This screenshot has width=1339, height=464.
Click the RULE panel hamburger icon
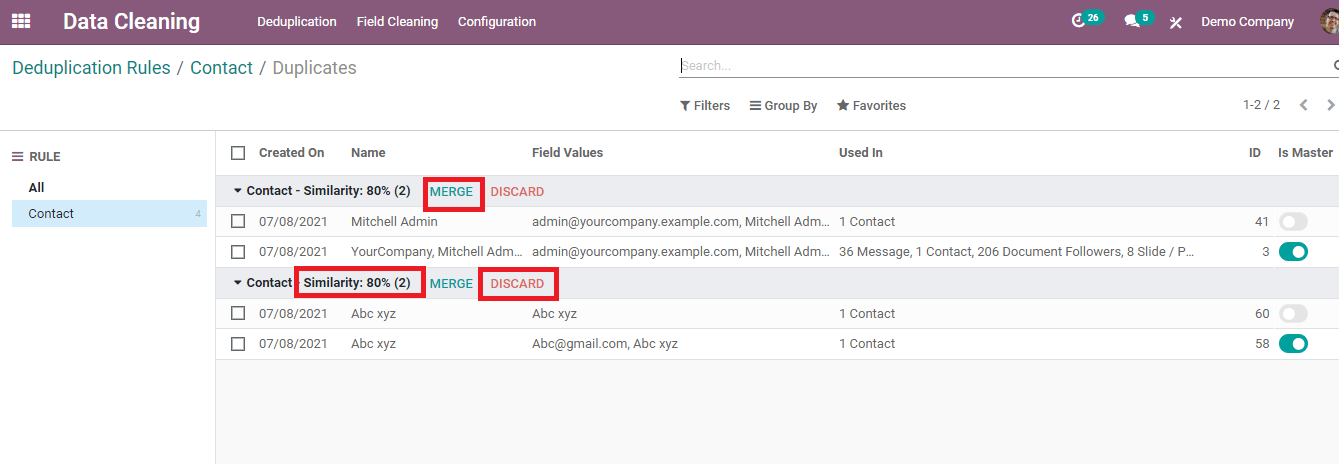click(17, 157)
